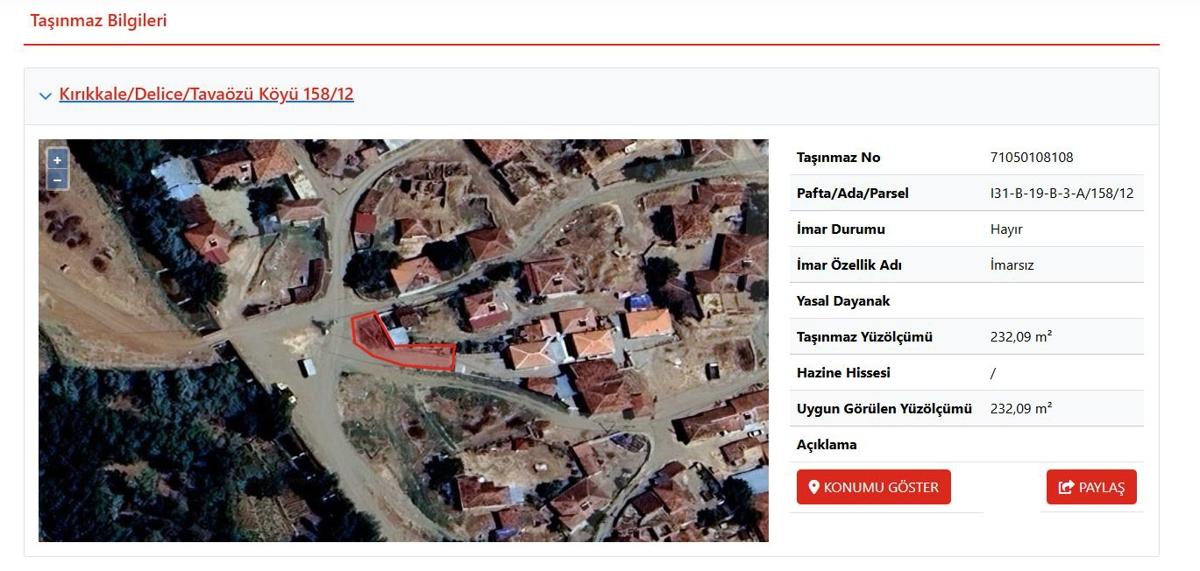Viewport: 1200px width, 571px height.
Task: Click the Taşınmaz Bilgileri section heading
Action: (x=98, y=21)
